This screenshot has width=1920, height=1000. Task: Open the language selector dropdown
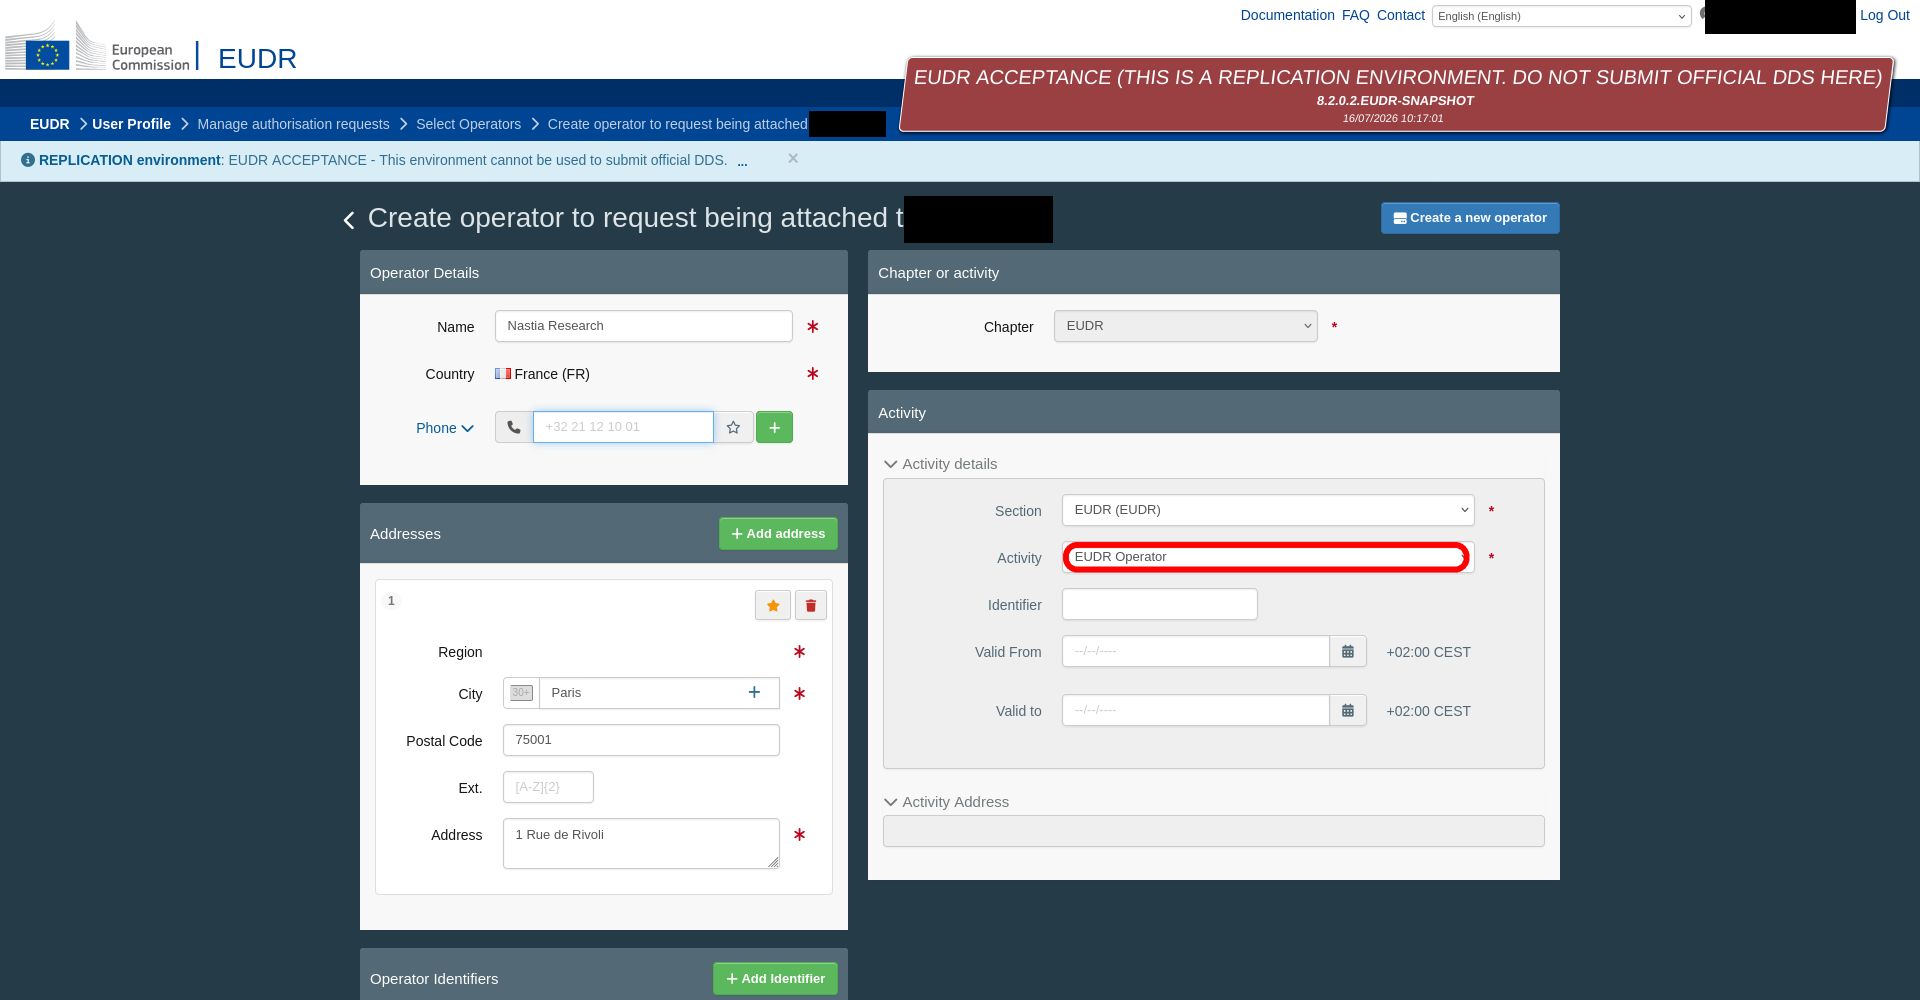coord(1561,16)
